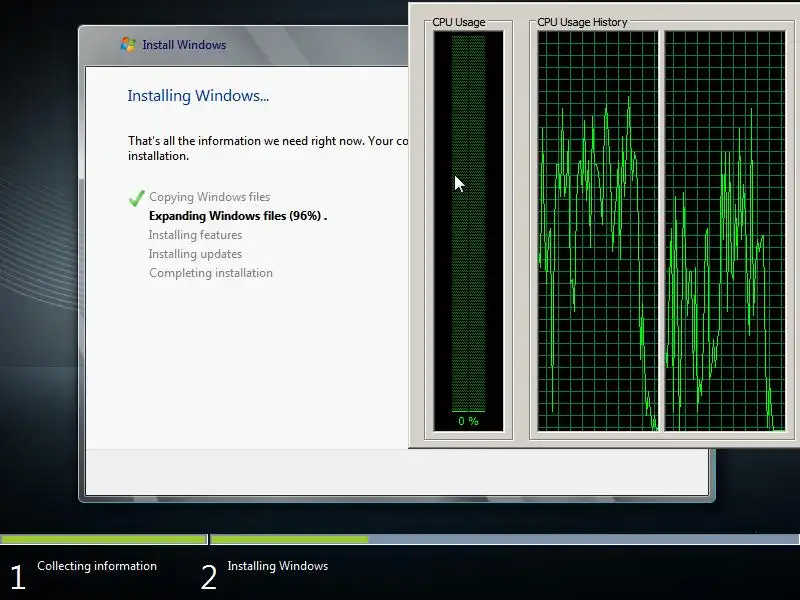
Task: Click the first CPU usage history graph
Action: [x=598, y=231]
